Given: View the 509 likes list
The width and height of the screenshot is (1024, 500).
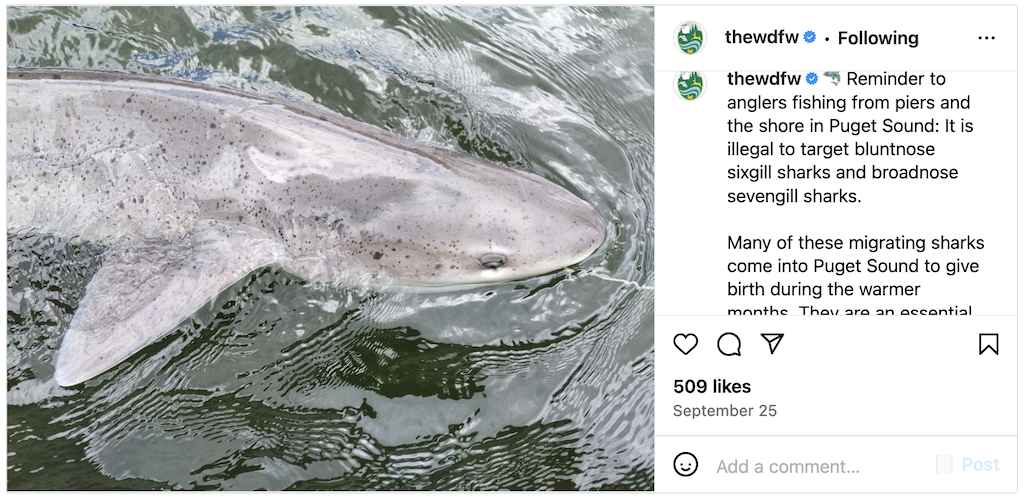Looking at the screenshot, I should [x=712, y=386].
